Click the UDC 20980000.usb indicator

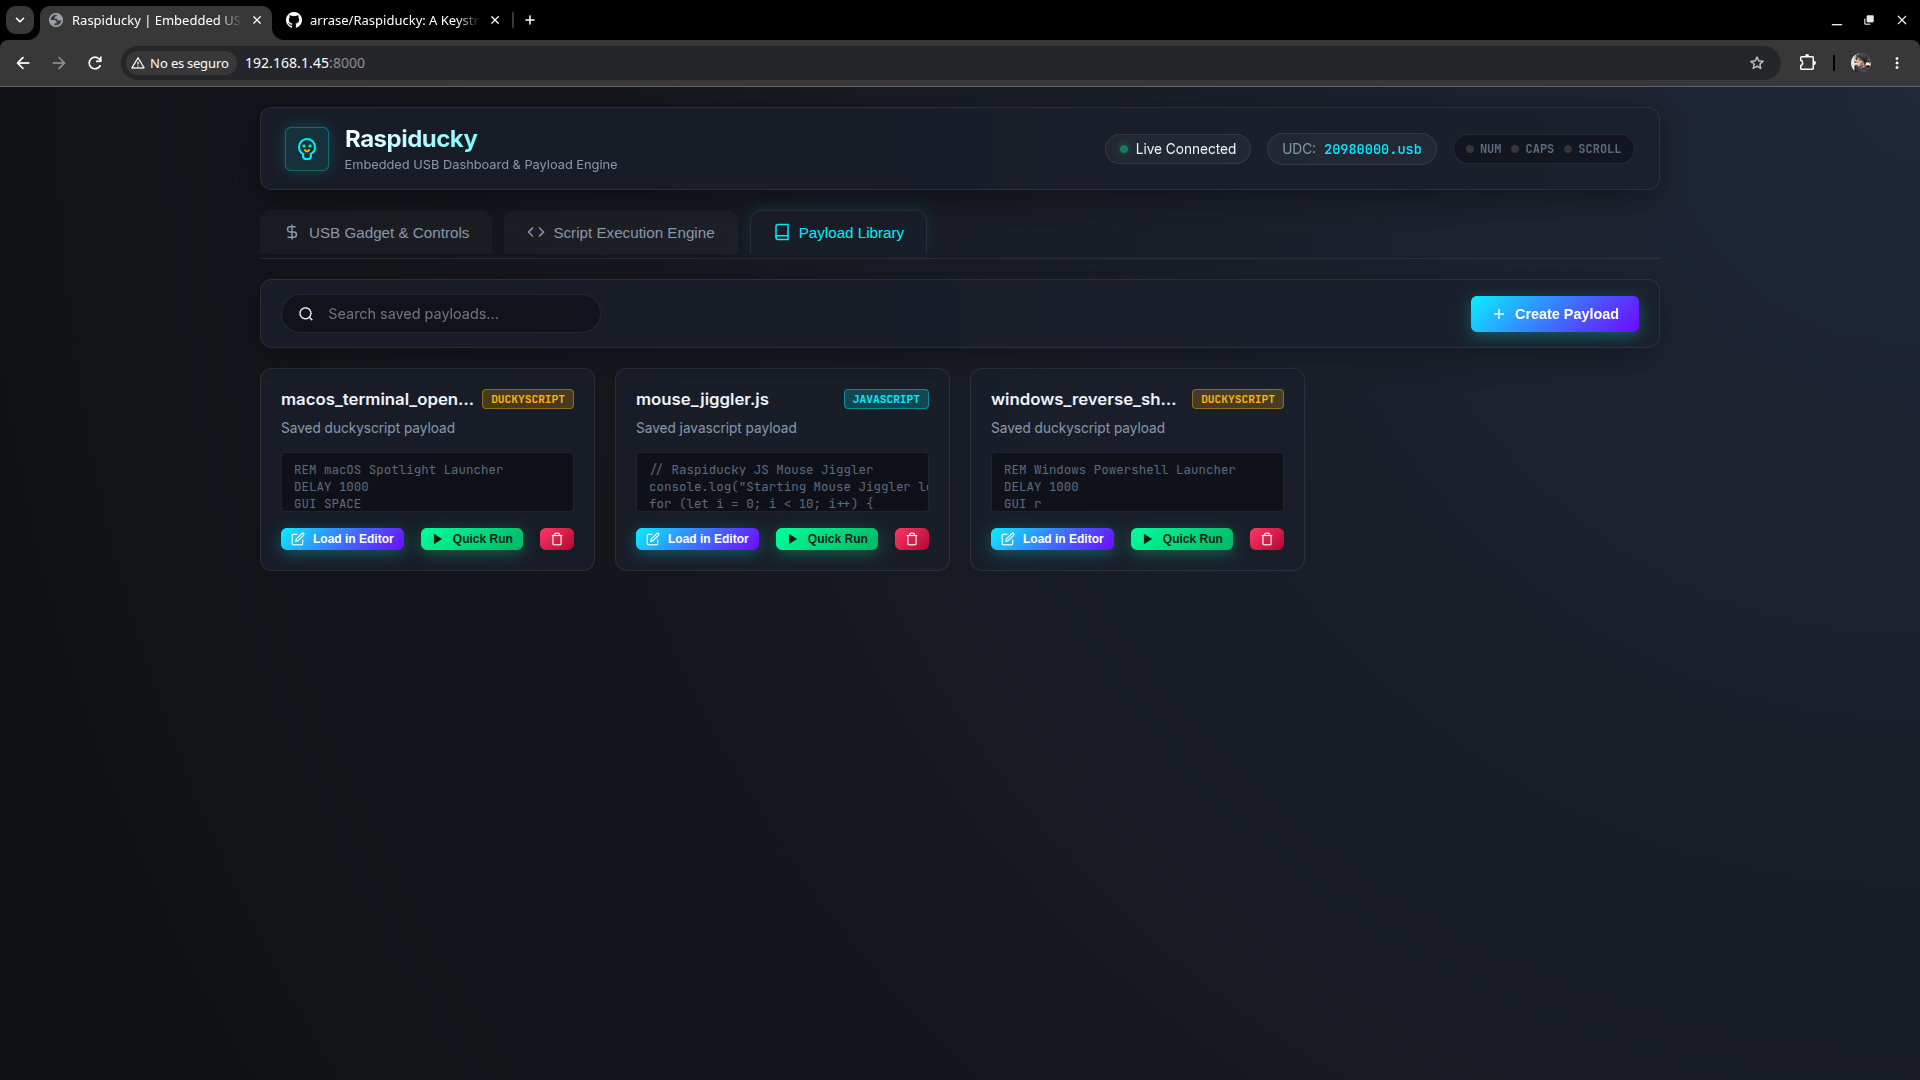[x=1351, y=149]
